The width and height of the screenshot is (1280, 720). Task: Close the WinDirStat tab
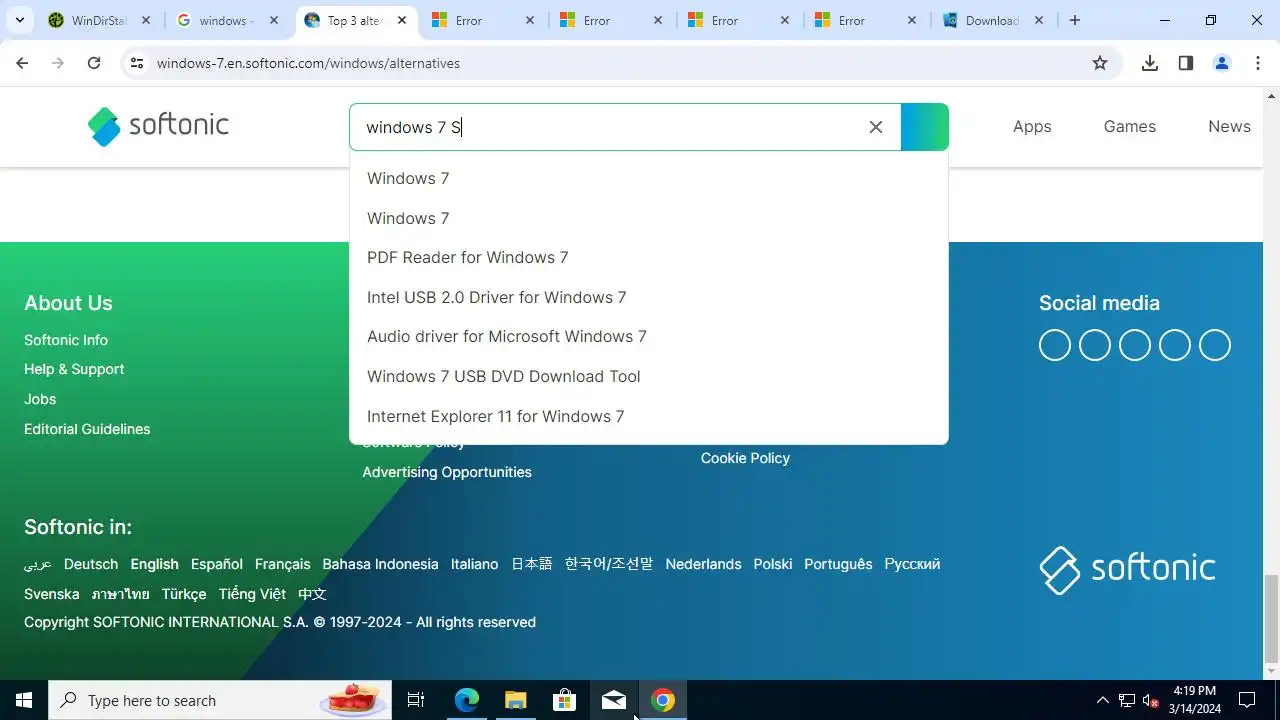146,20
